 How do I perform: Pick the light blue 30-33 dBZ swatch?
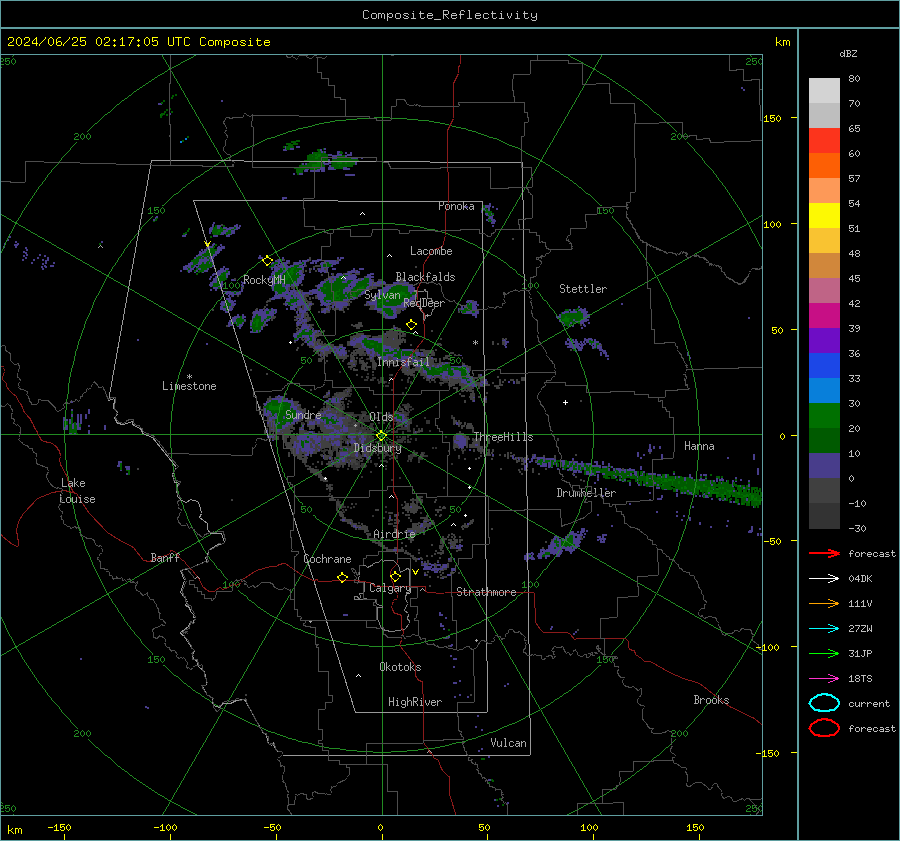tap(824, 391)
